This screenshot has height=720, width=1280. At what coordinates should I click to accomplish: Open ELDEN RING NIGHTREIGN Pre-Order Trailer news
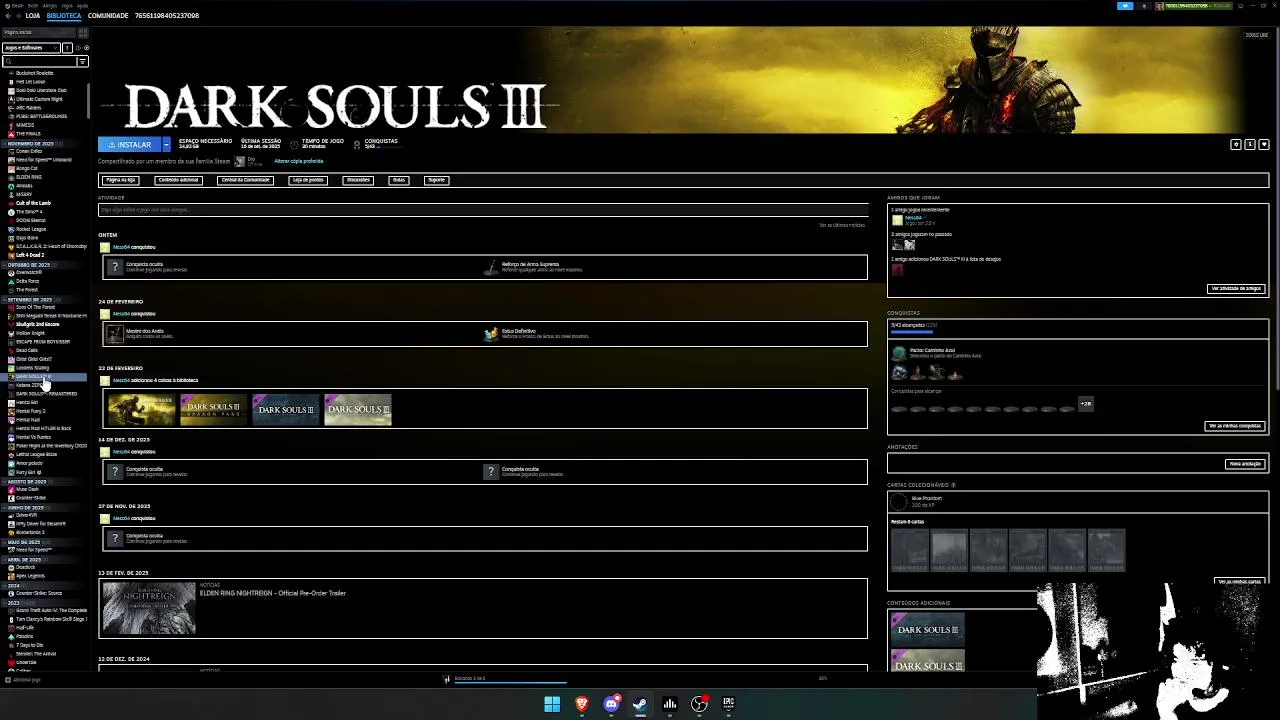[273, 593]
